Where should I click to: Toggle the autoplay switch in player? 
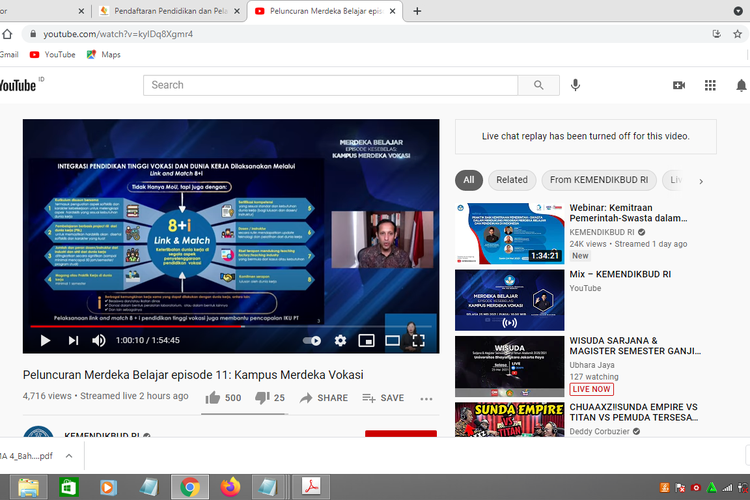coord(312,340)
